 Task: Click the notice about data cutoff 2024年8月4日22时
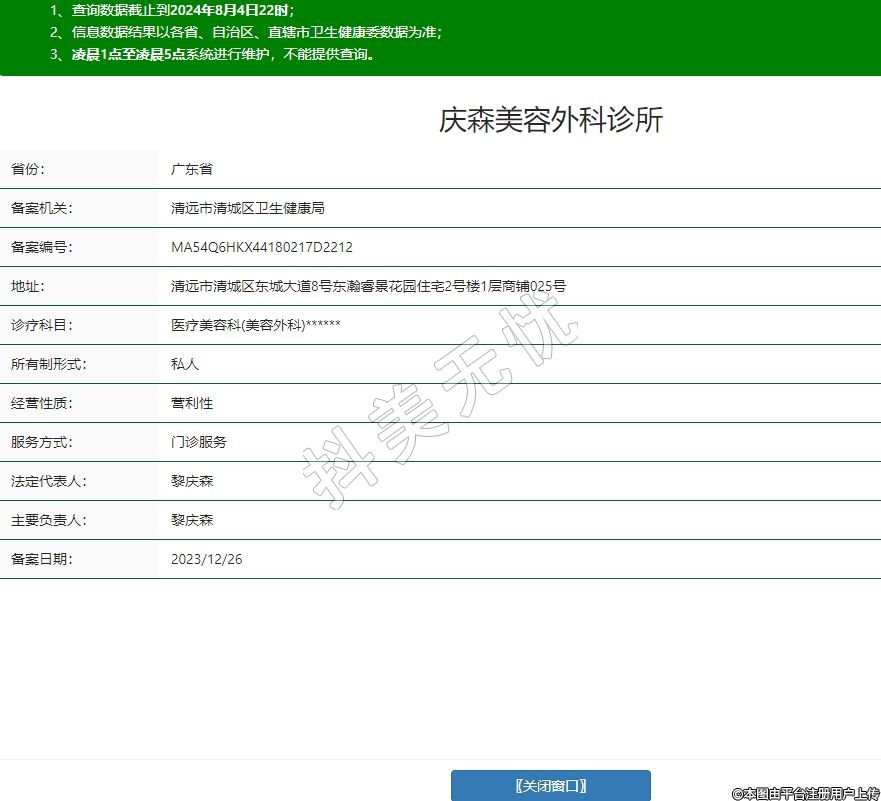[172, 10]
